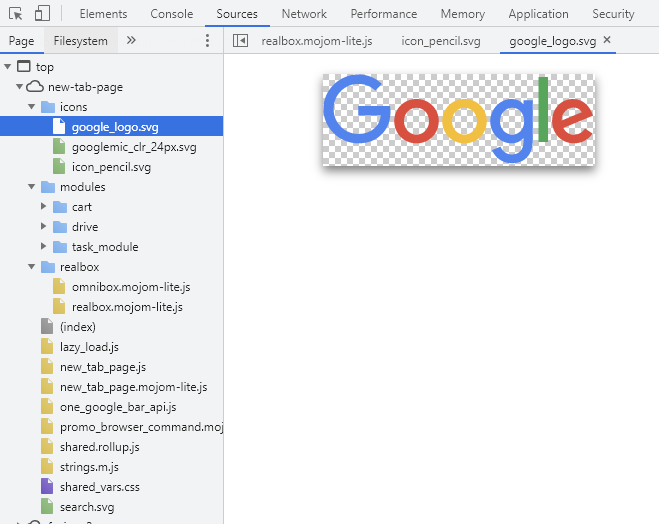This screenshot has width=659, height=524.
Task: Click the realbox folder icon
Action: coord(48,267)
